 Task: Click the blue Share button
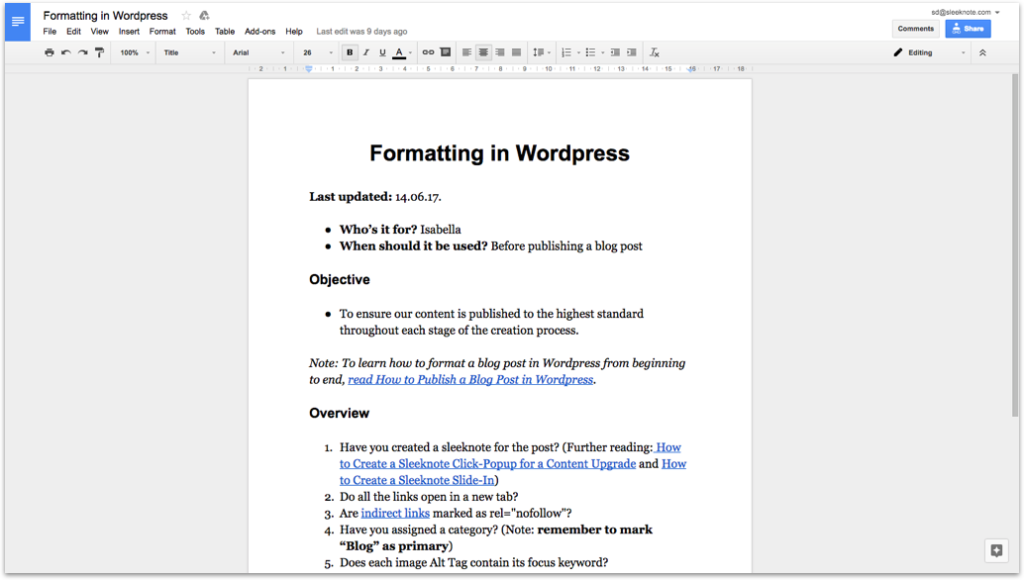[x=968, y=29]
